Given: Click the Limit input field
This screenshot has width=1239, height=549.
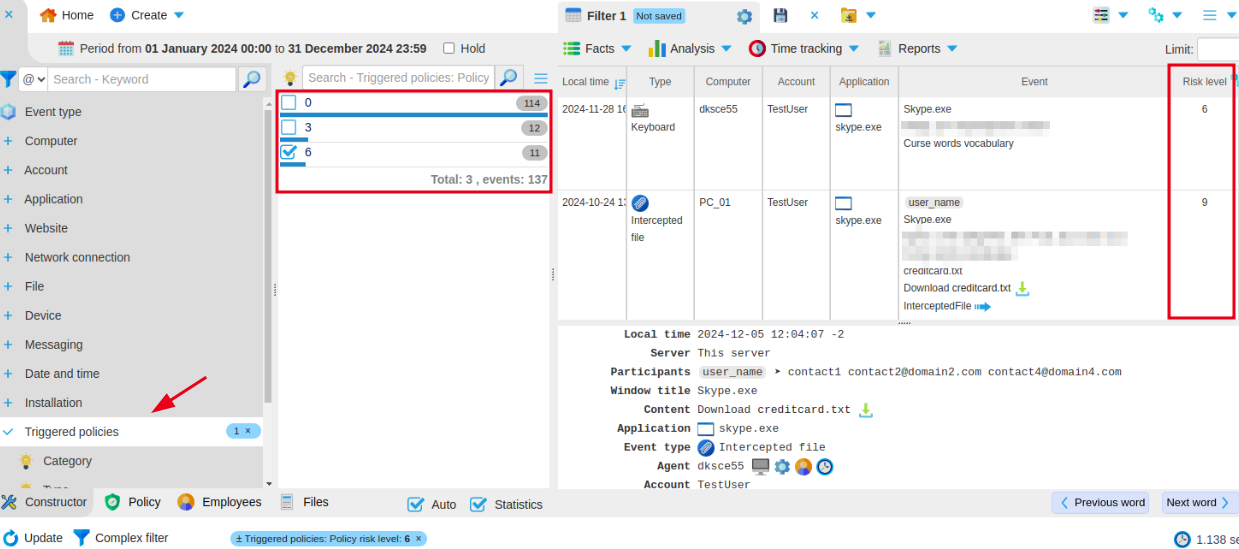Looking at the screenshot, I should coord(1217,49).
